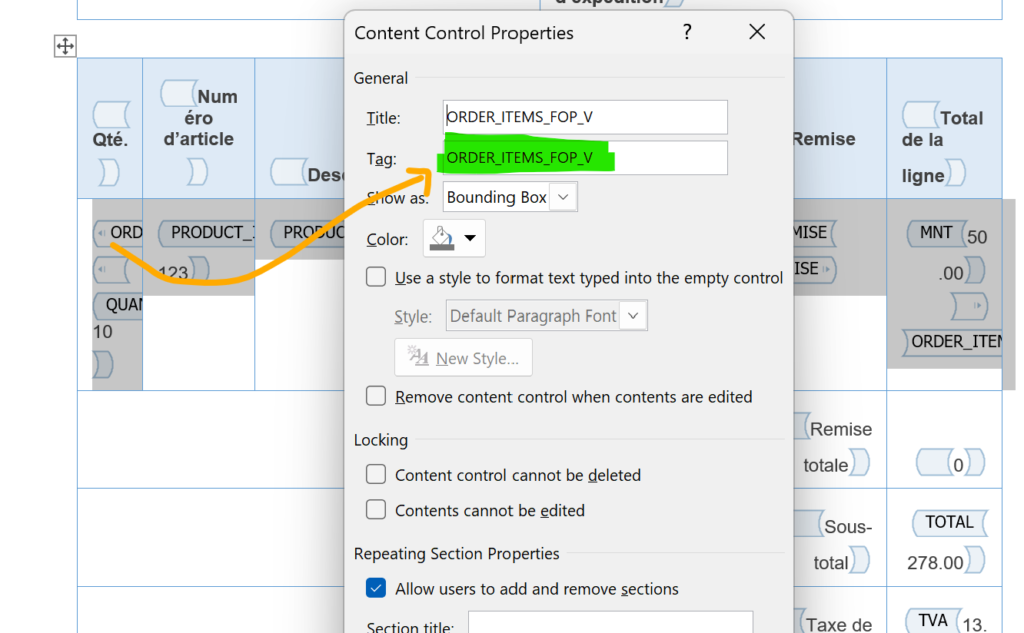Screen dimensions: 1024x633
Task: Click the Numéro d'article header
Action: pos(199,118)
